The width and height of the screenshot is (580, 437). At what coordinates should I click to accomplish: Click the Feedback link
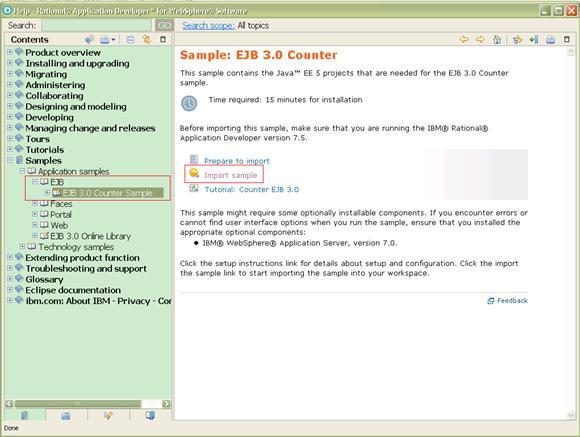coord(512,300)
